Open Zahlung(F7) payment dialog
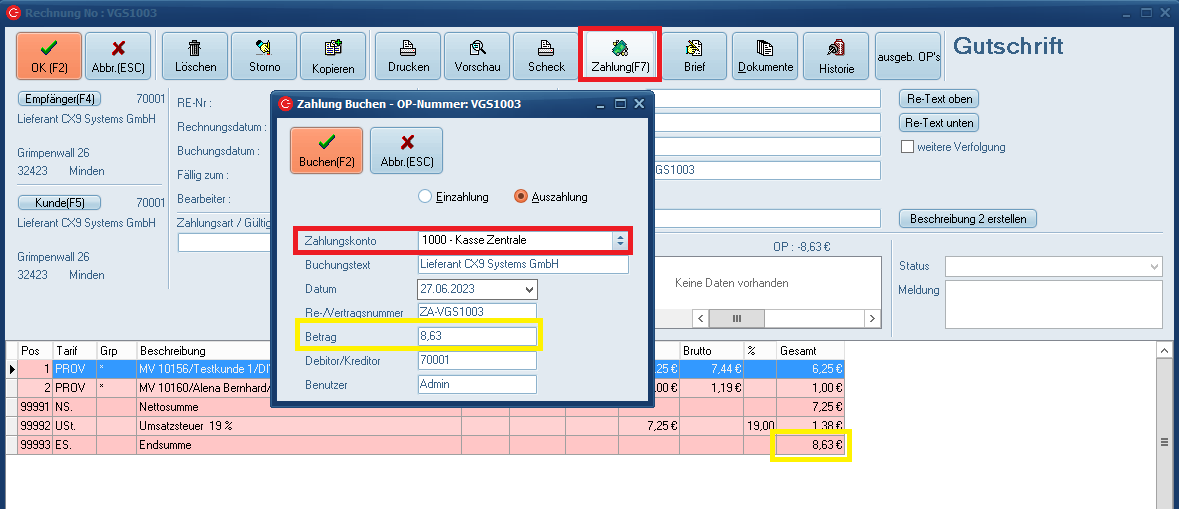Screen dimensions: 1179x509 click(619, 56)
